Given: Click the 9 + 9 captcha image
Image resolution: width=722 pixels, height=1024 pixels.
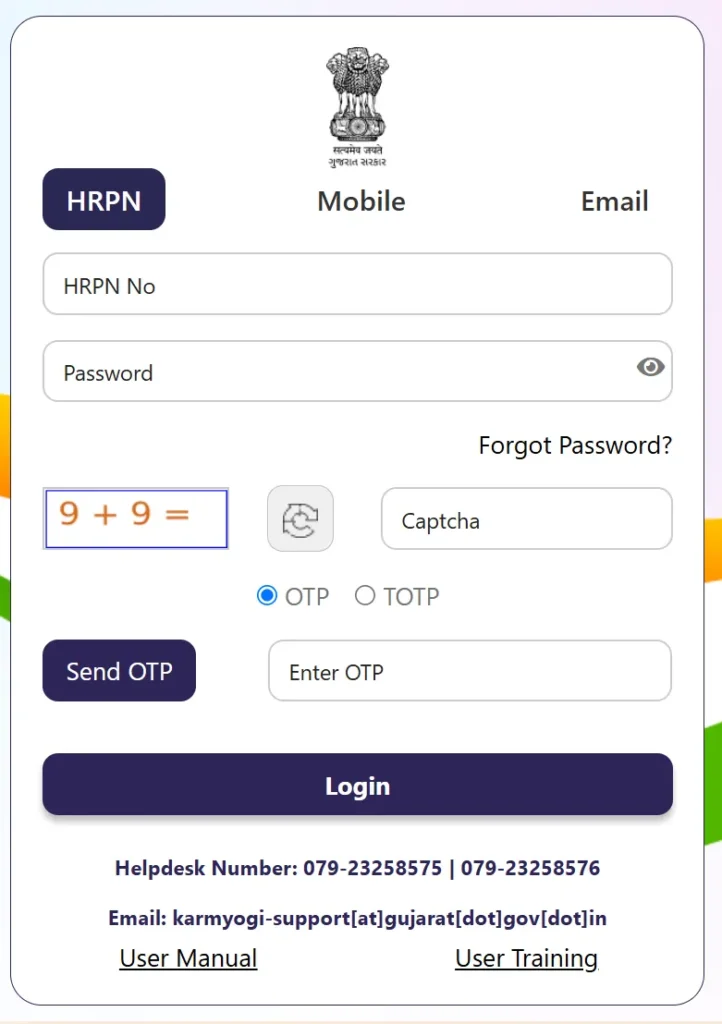Looking at the screenshot, I should (x=136, y=519).
